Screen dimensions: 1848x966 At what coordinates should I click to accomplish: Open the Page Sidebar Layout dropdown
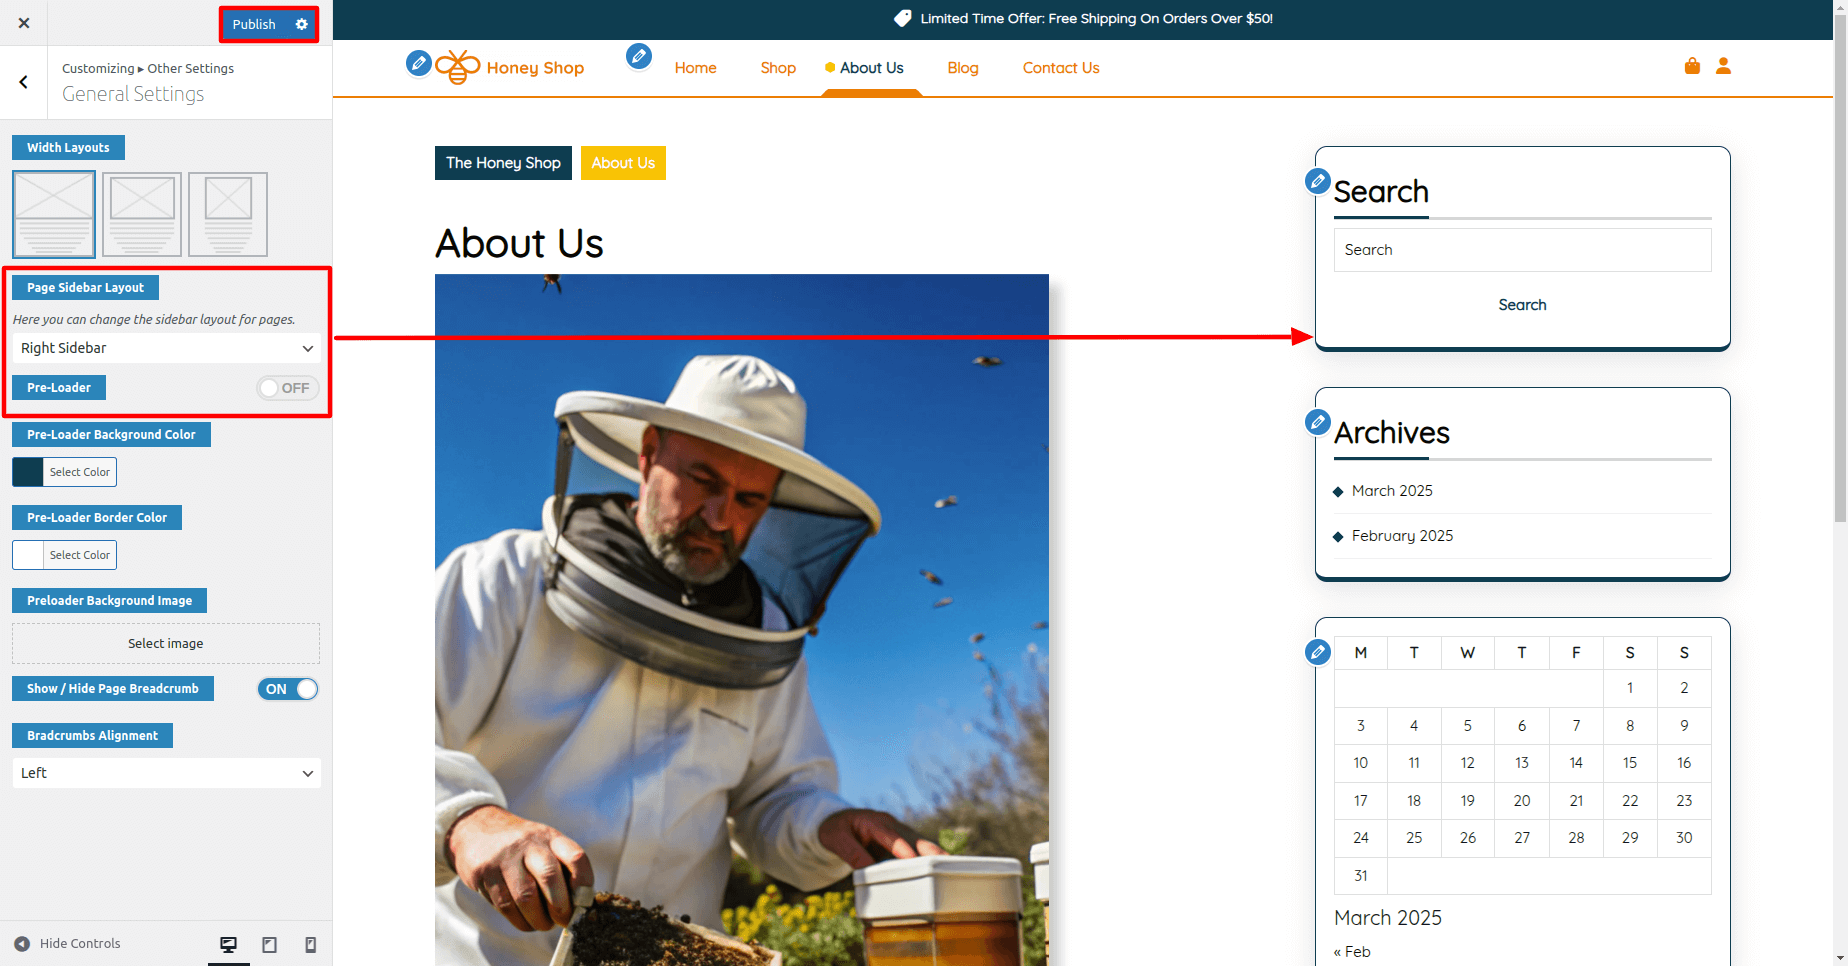click(x=166, y=348)
